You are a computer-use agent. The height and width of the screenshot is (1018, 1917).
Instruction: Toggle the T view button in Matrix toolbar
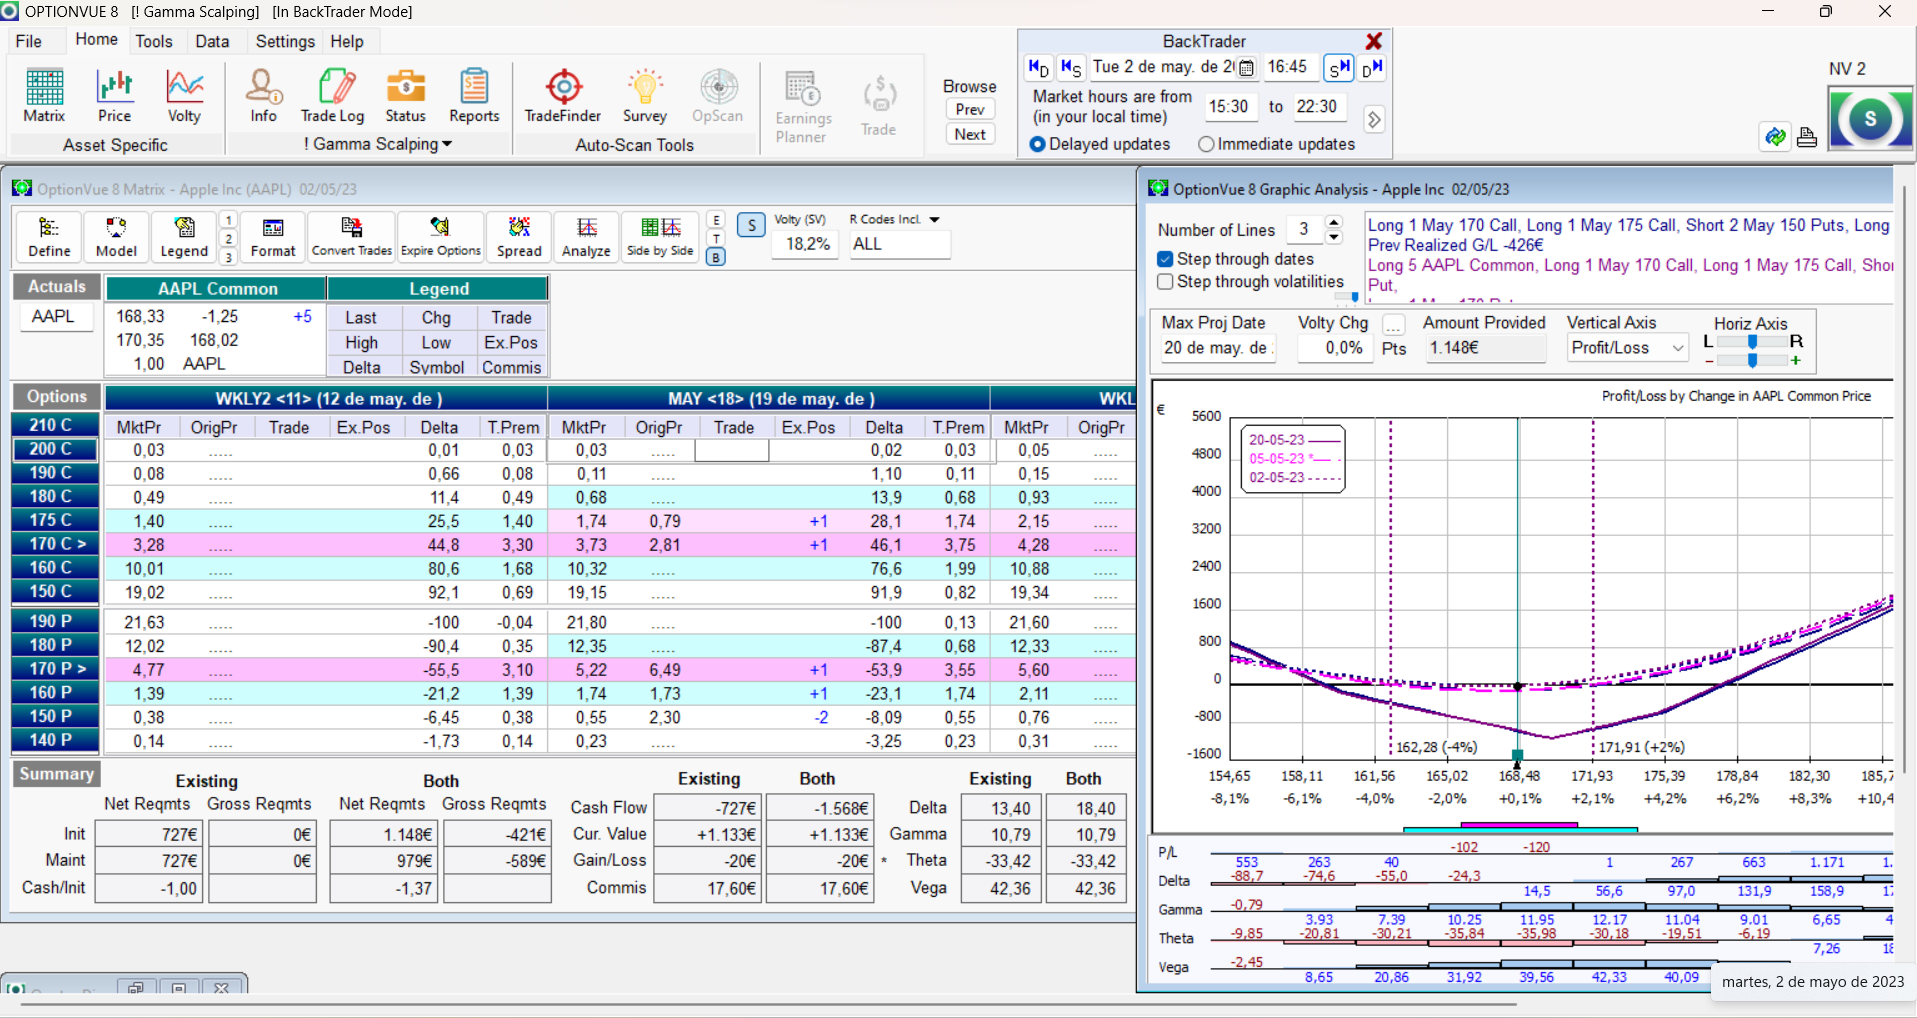coord(716,238)
